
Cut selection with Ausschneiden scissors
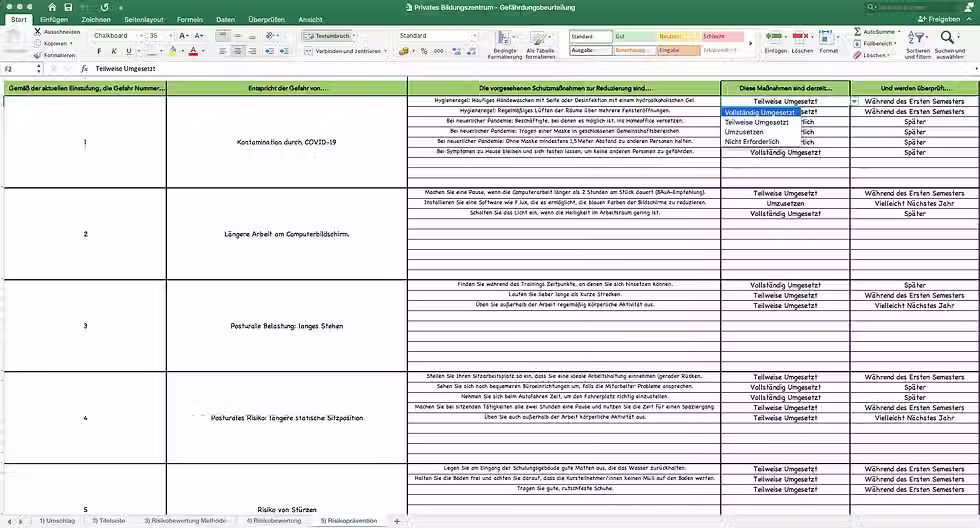click(x=38, y=31)
